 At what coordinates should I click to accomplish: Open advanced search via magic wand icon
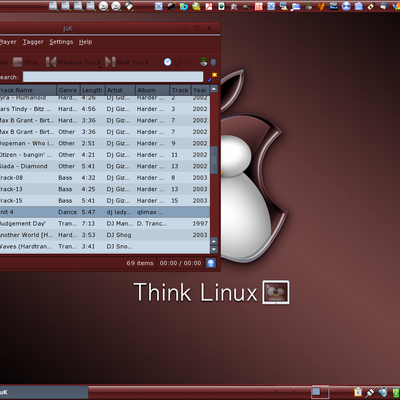pyautogui.click(x=212, y=77)
